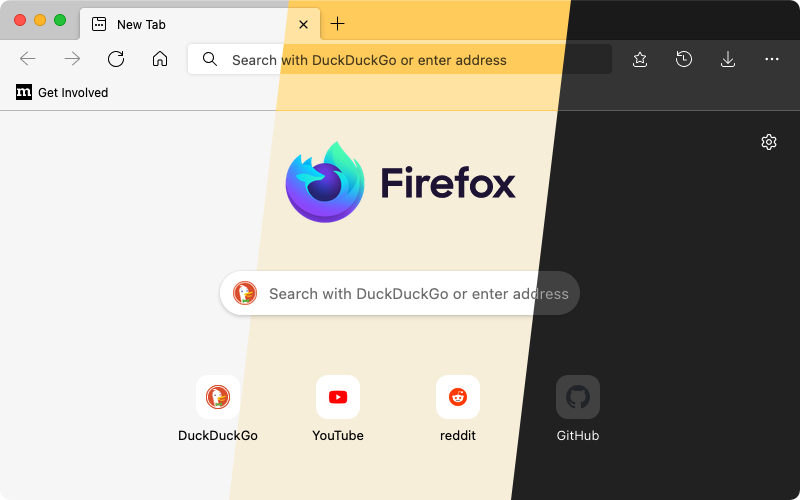Click the reddit label text
This screenshot has width=800, height=500.
[458, 435]
